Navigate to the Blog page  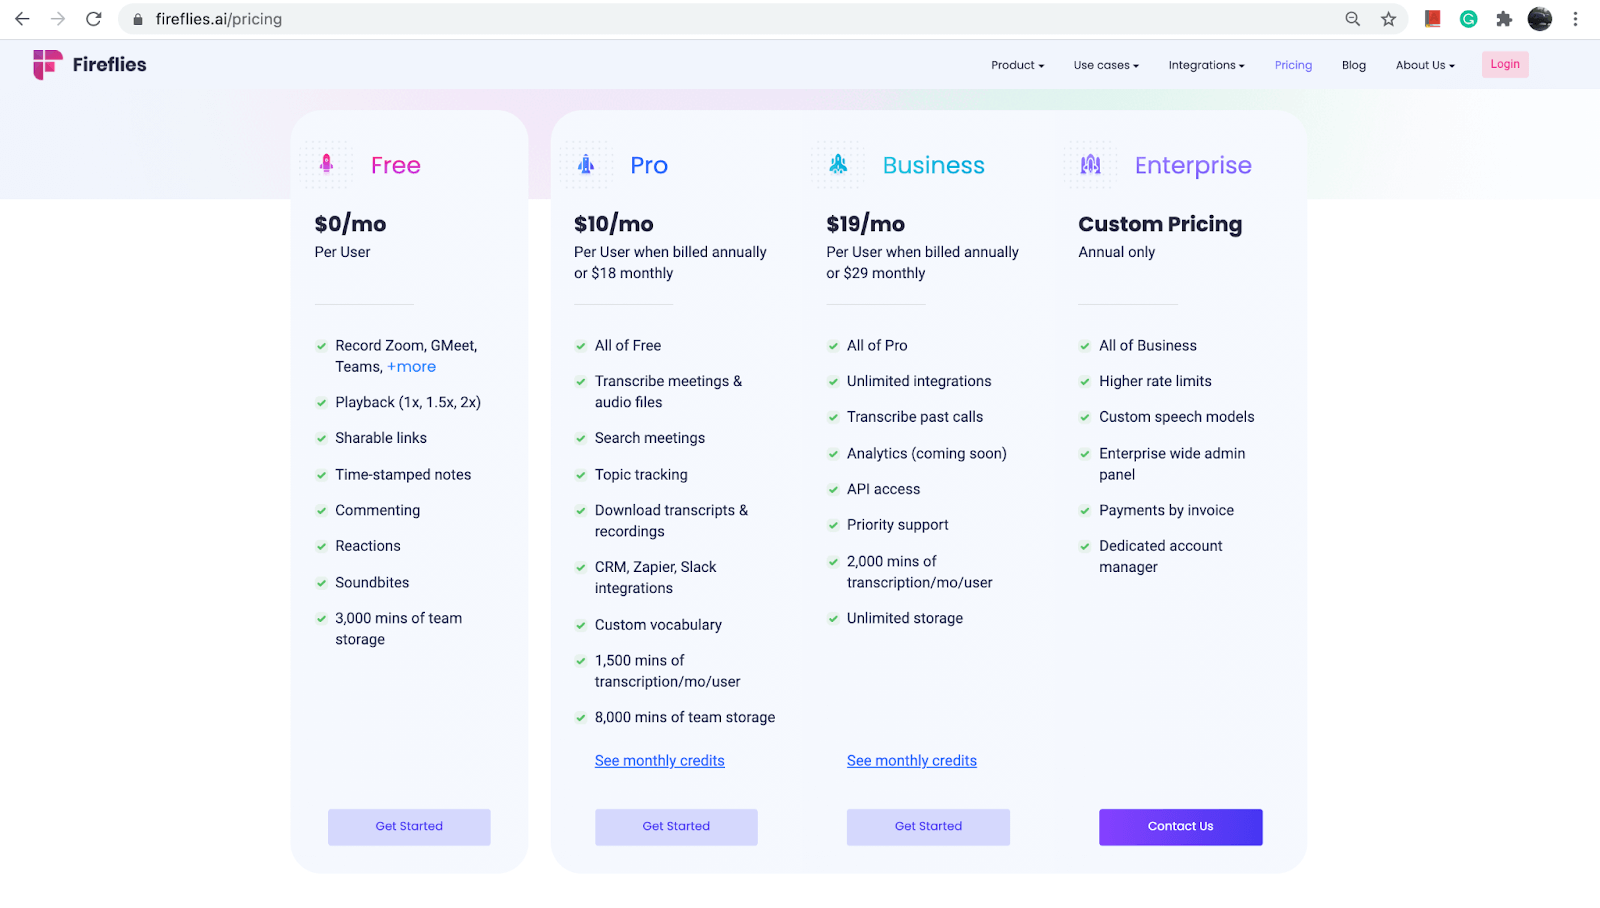pos(1353,64)
